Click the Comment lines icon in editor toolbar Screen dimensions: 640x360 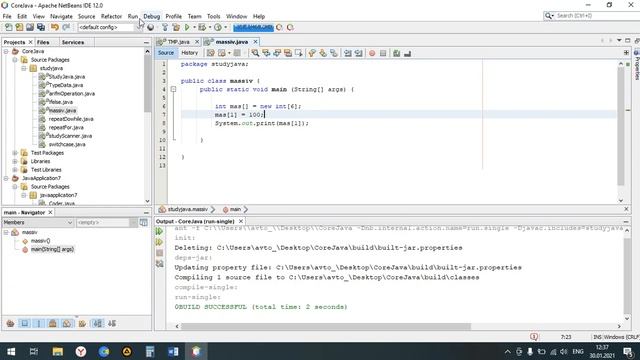tap(396, 53)
